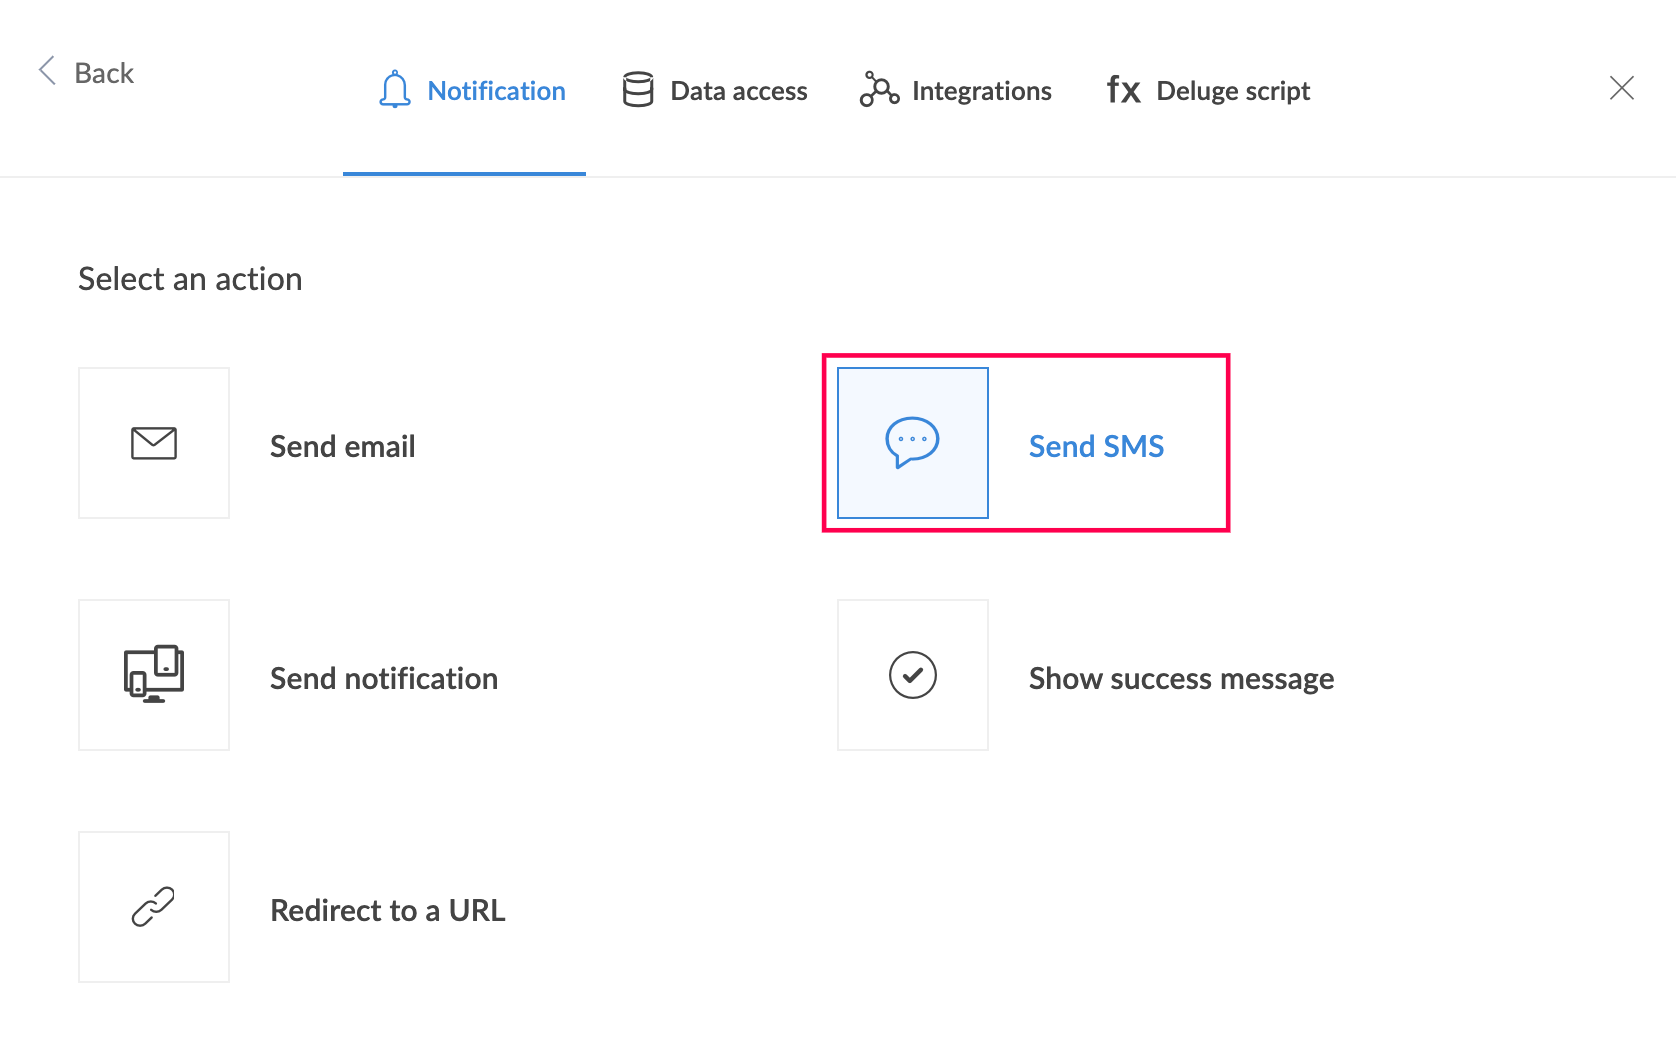The image size is (1676, 1064).
Task: Click the Deluge script fx icon
Action: pyautogui.click(x=1124, y=90)
